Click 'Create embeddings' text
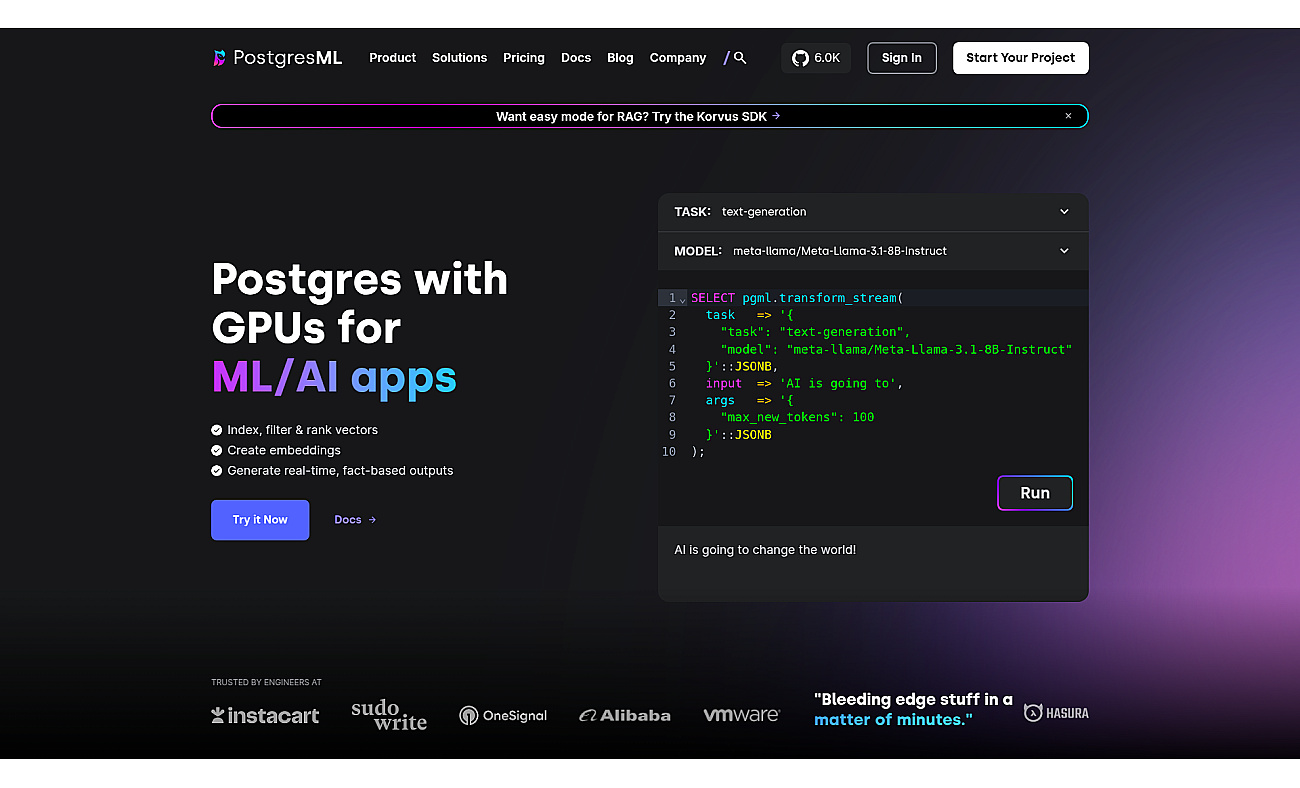Viewport: 1300px width, 788px height. 284,450
